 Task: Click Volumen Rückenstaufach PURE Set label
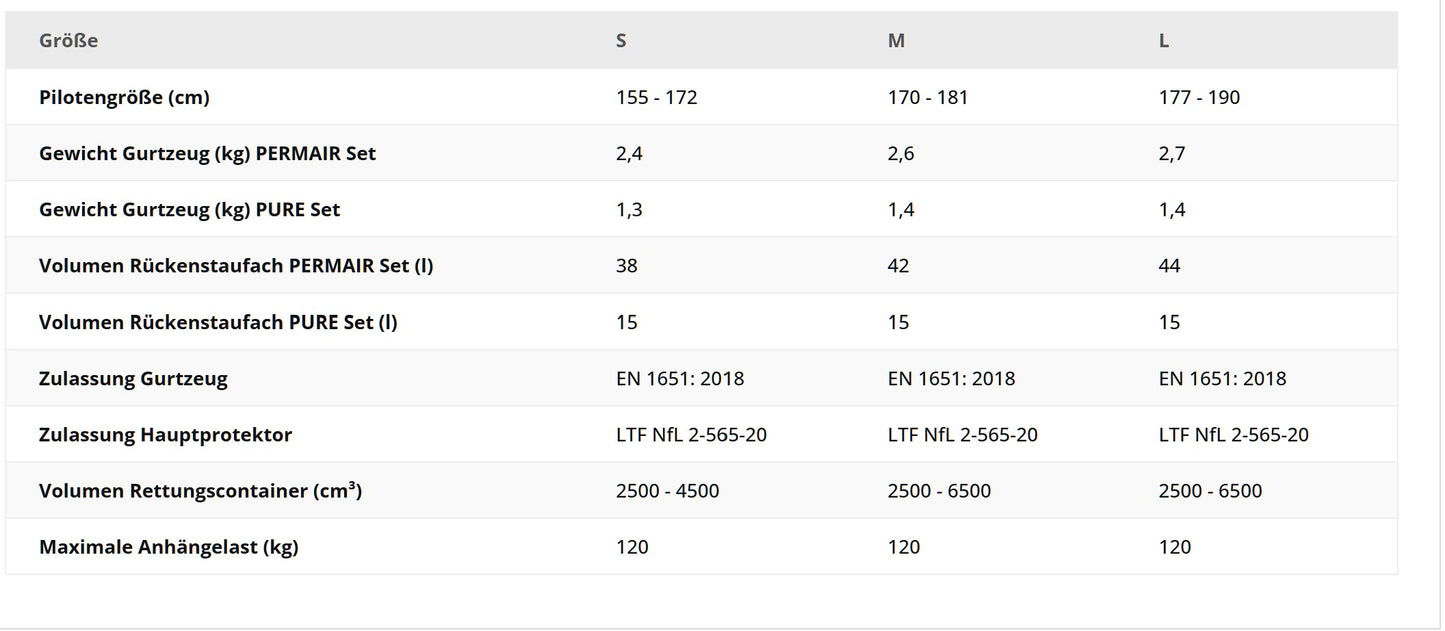tap(218, 322)
